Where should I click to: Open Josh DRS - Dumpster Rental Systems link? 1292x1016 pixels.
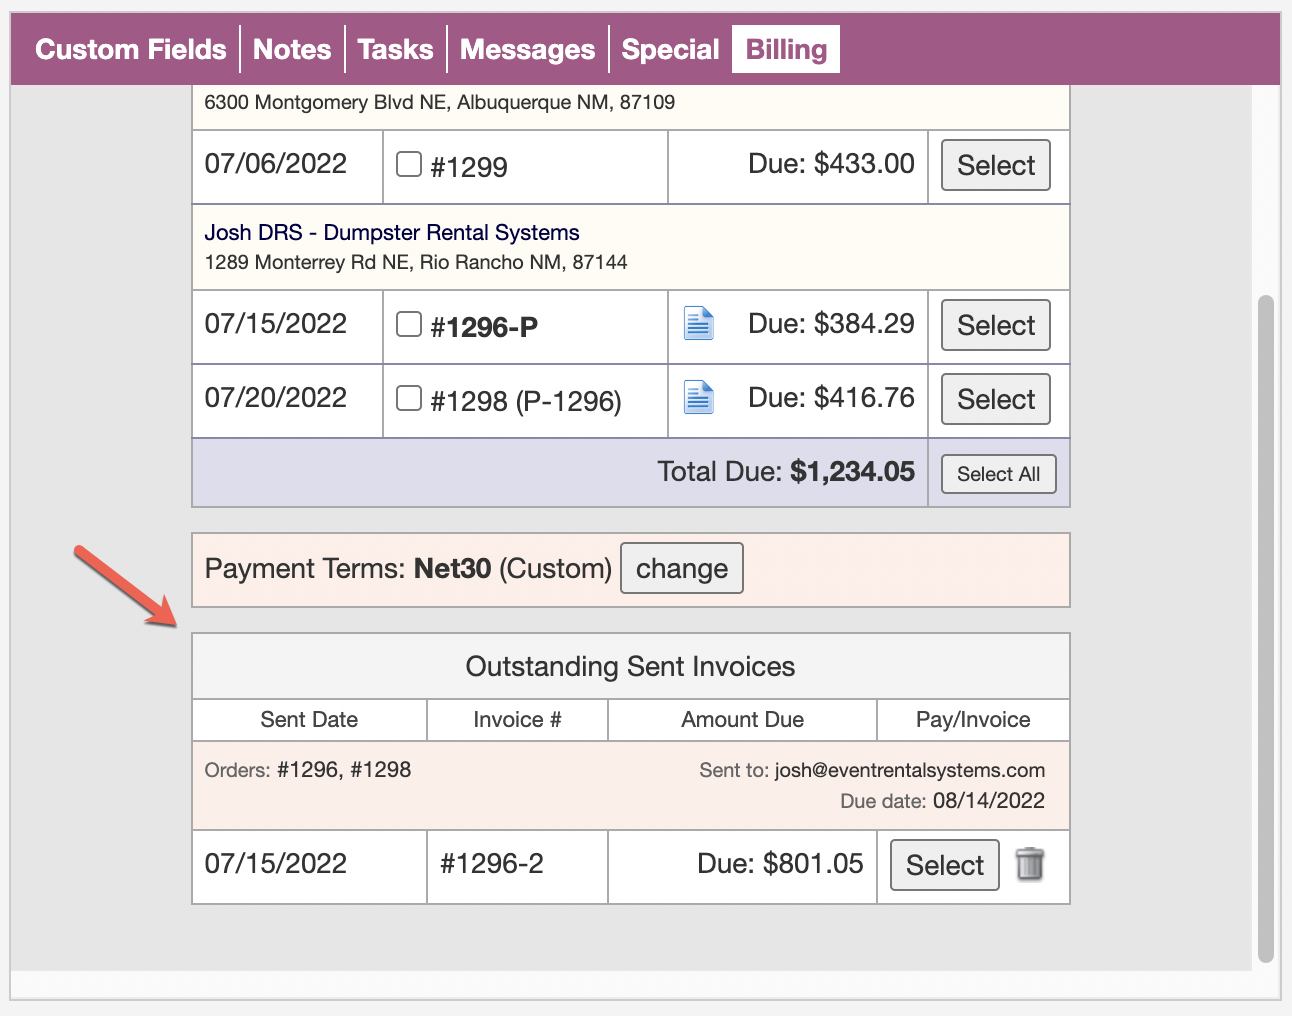tap(392, 232)
